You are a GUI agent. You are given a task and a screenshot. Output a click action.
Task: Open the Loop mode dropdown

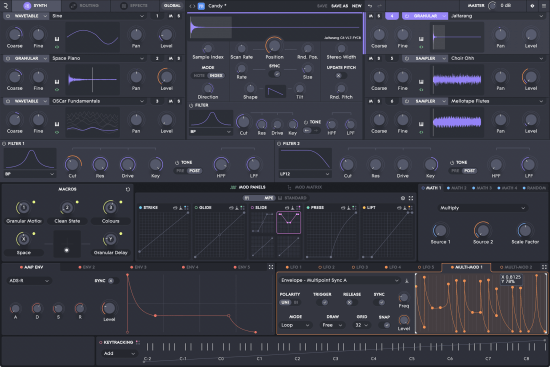295,325
